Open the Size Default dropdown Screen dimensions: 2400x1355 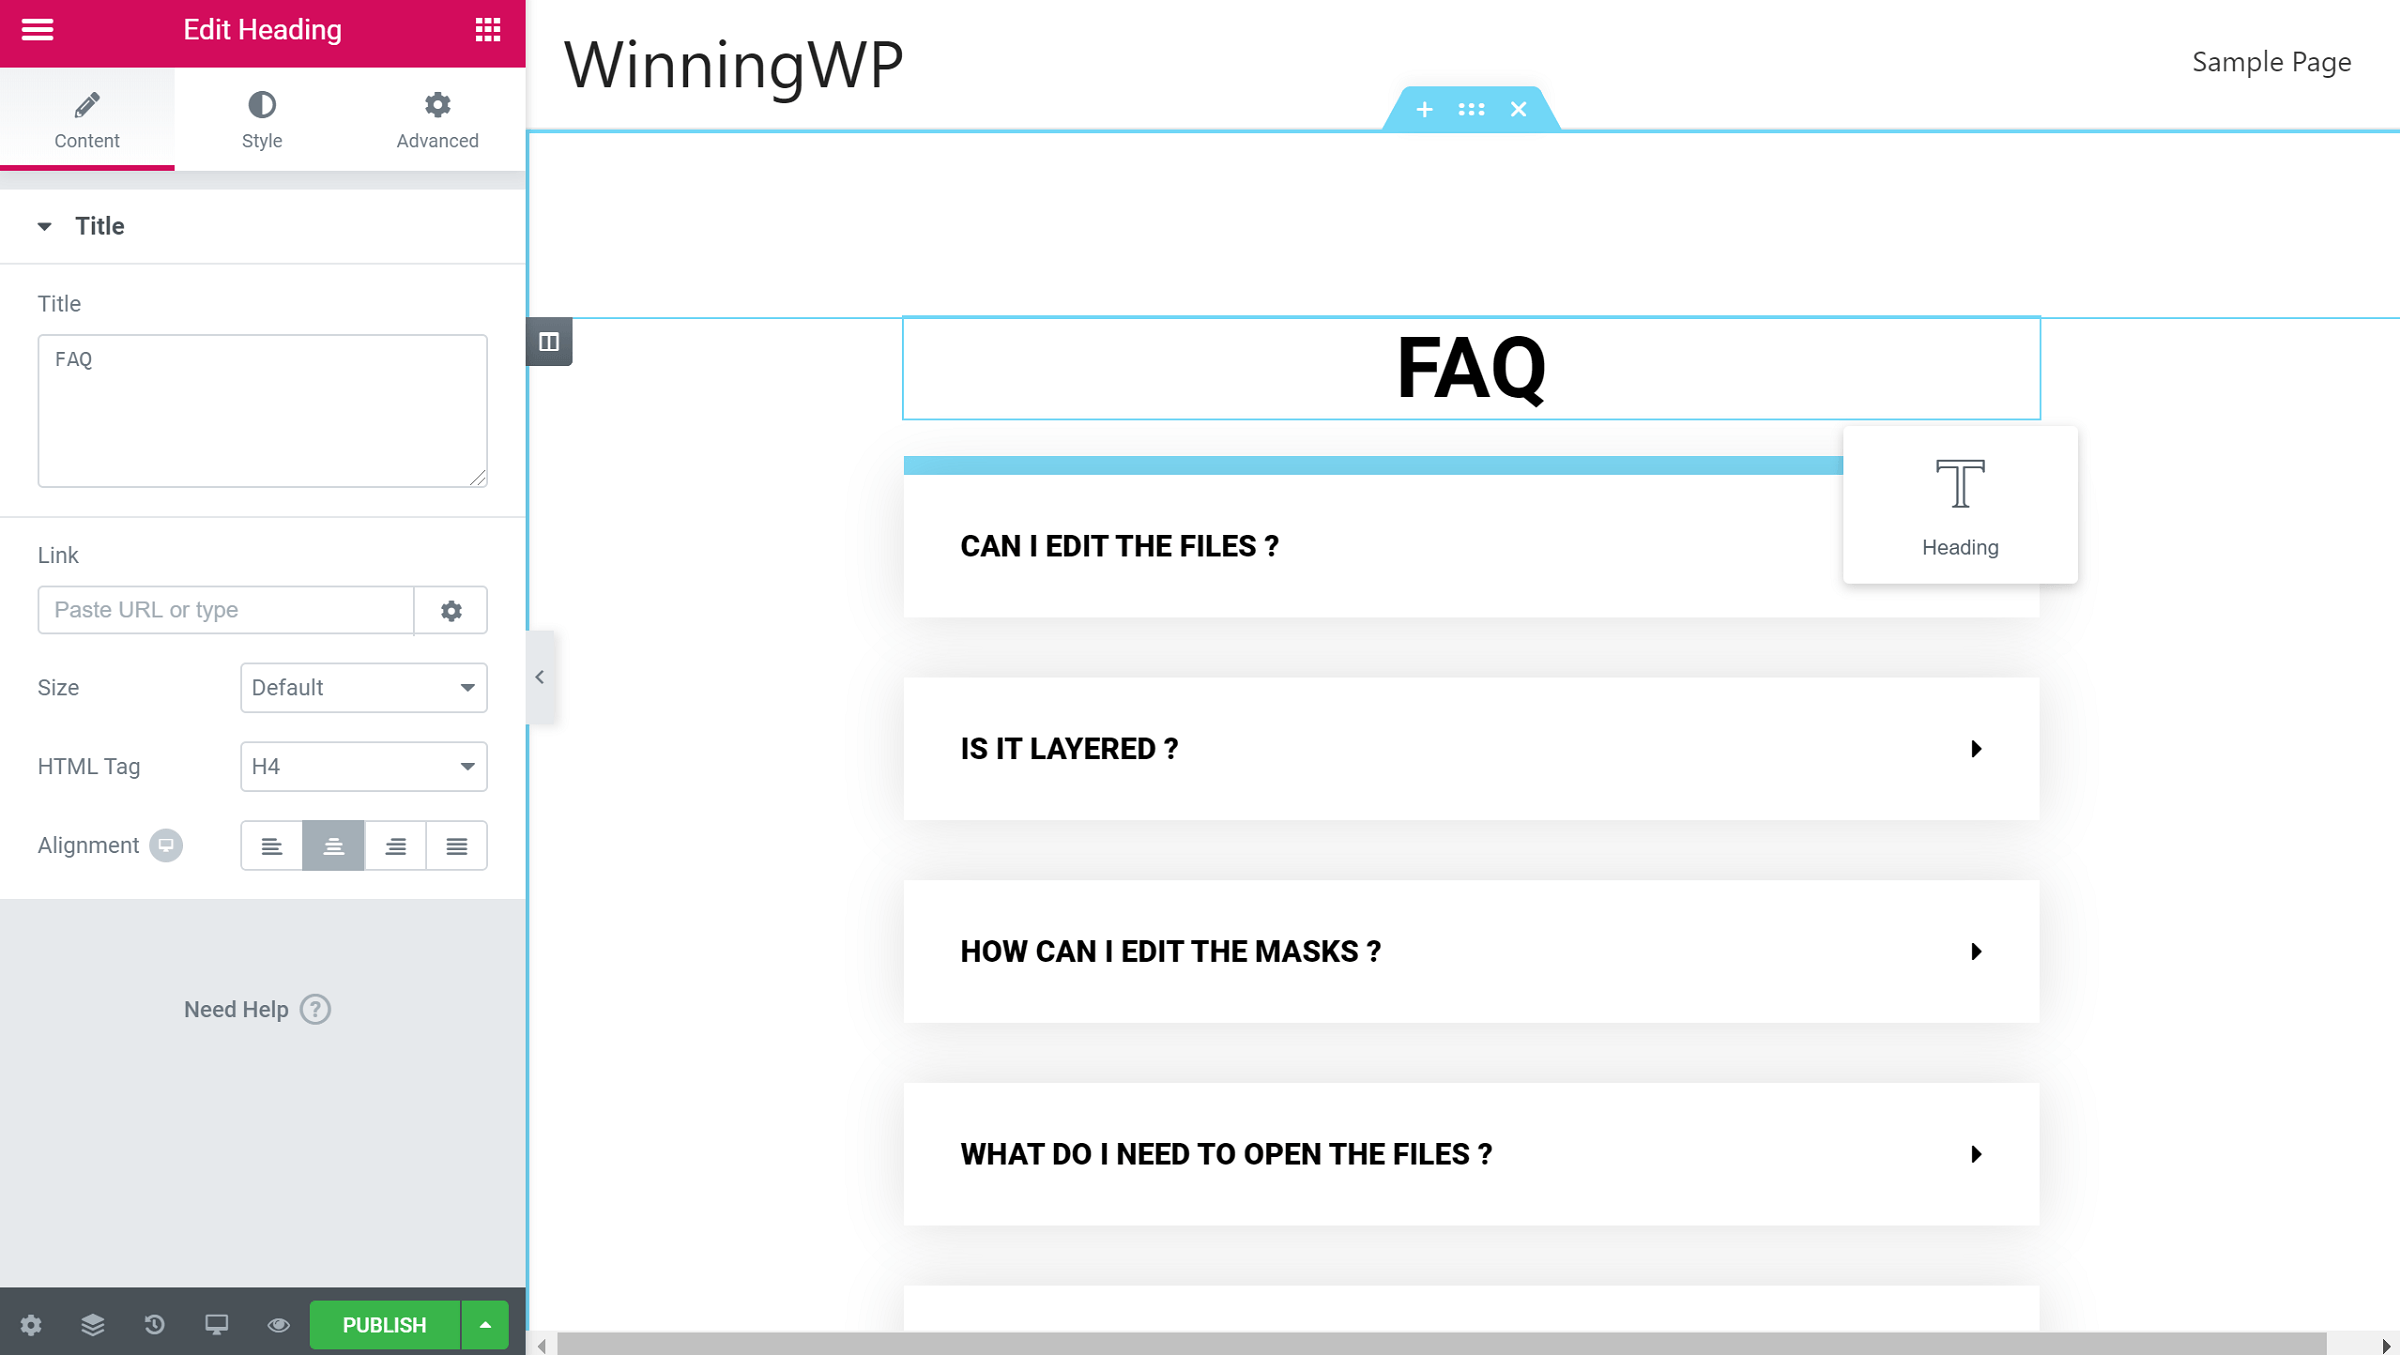coord(361,687)
